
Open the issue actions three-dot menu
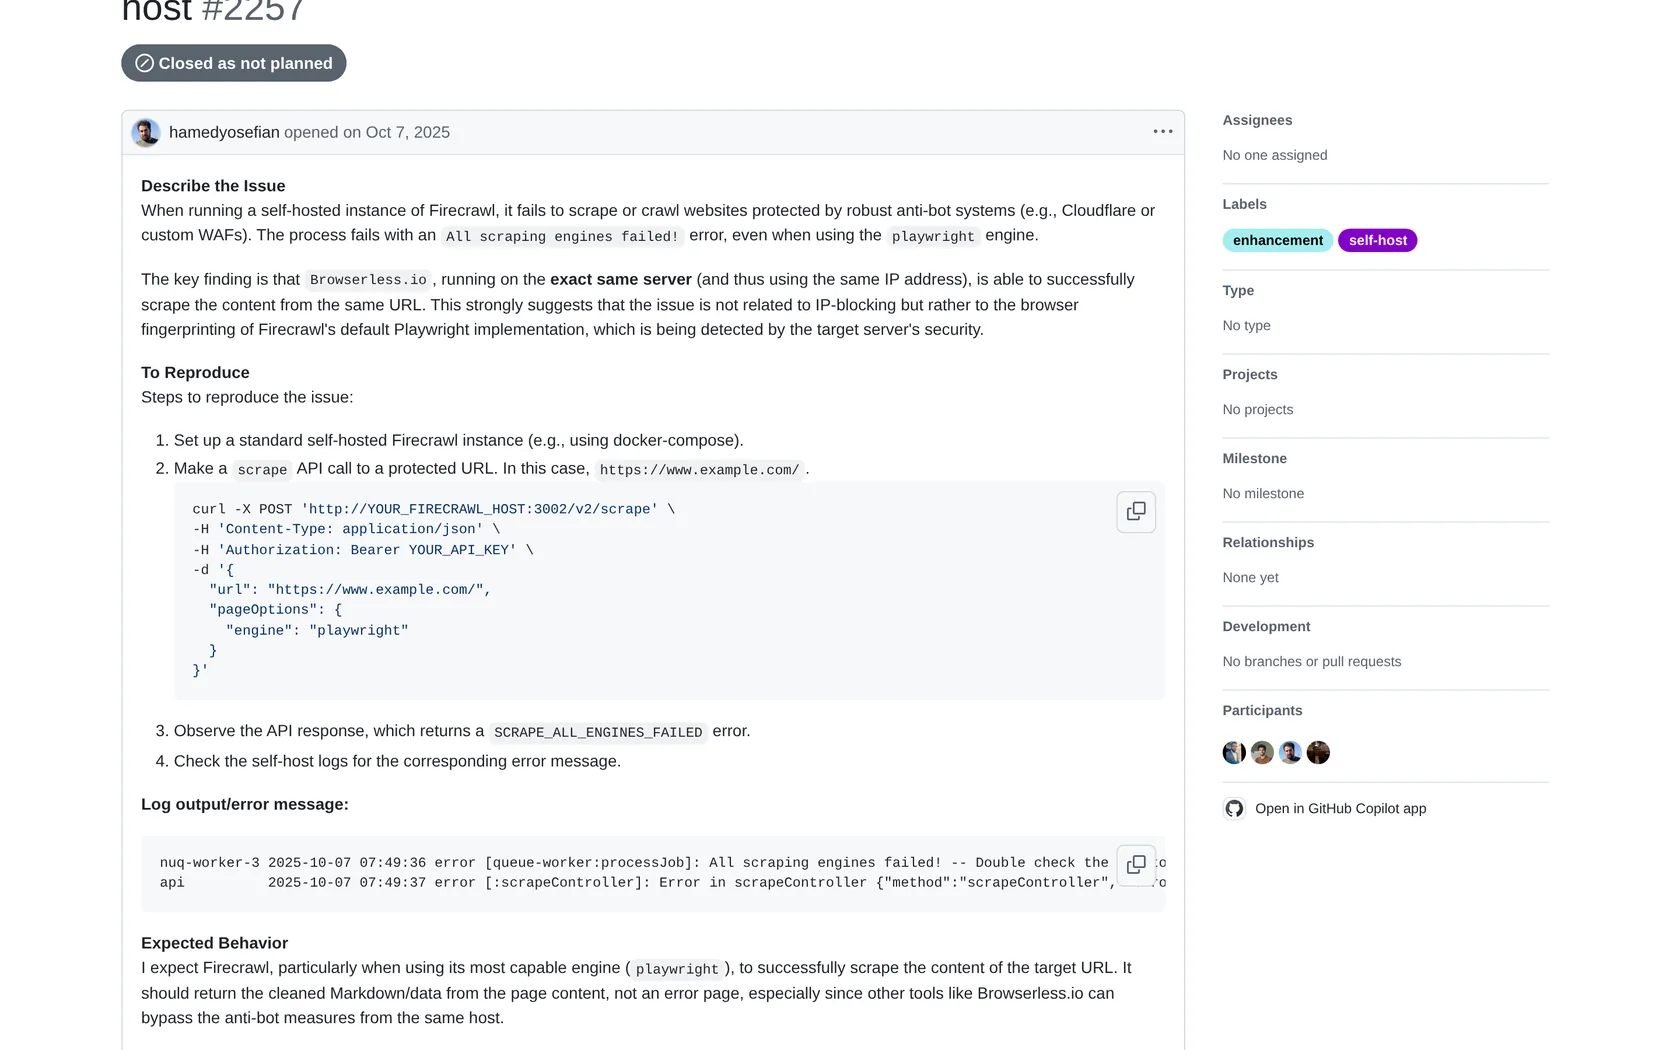point(1162,132)
